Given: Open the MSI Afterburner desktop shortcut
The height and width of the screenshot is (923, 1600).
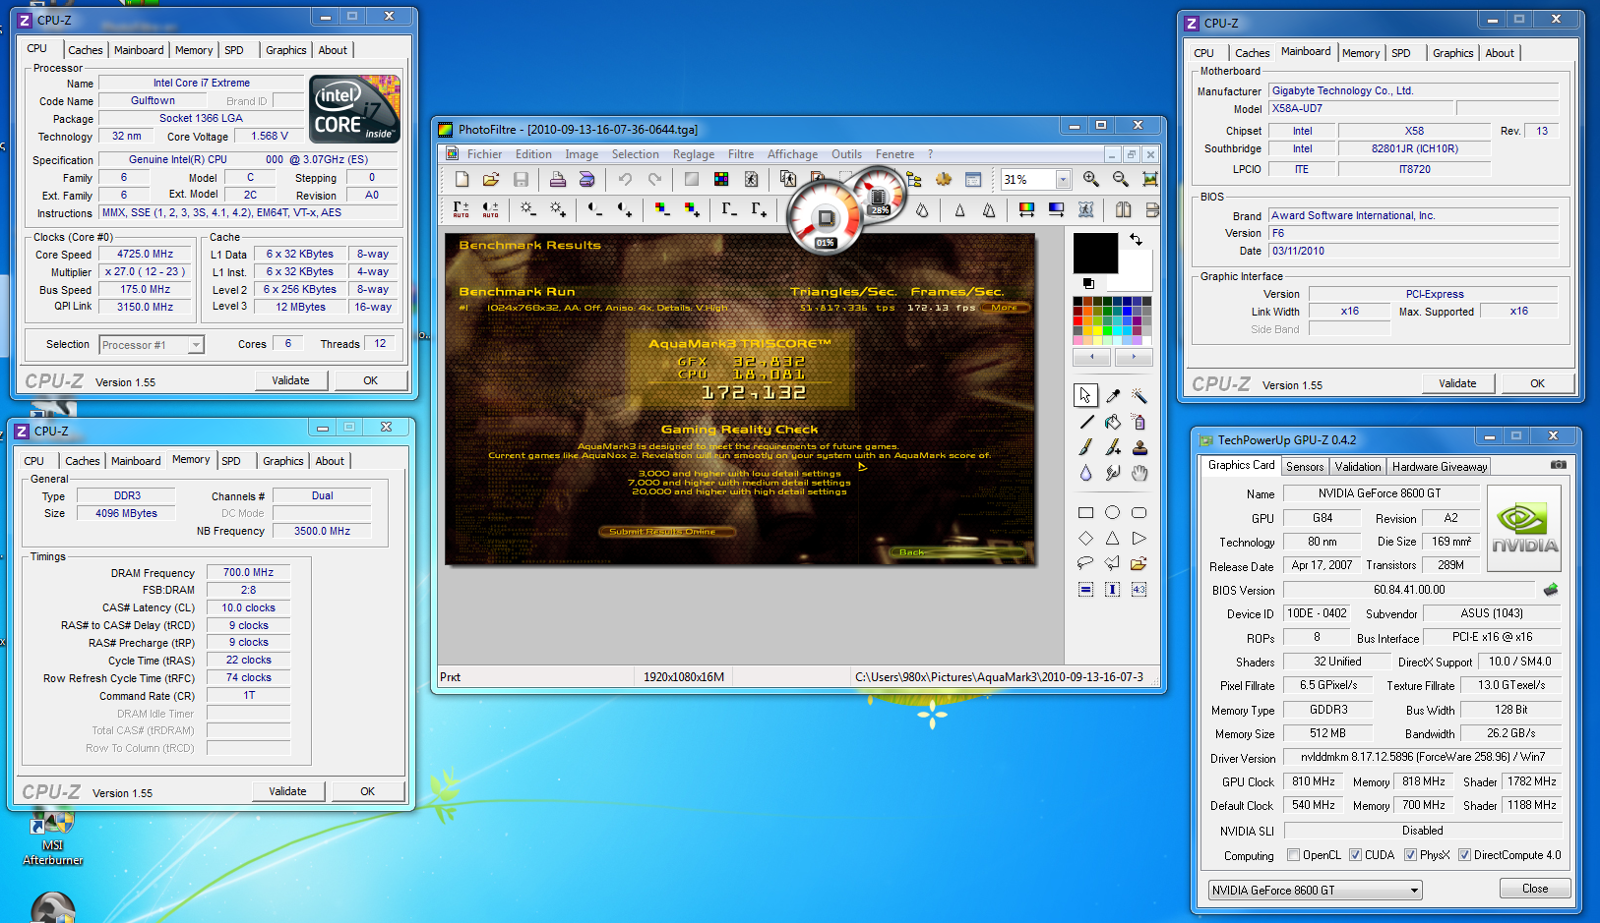Looking at the screenshot, I should coord(53,838).
